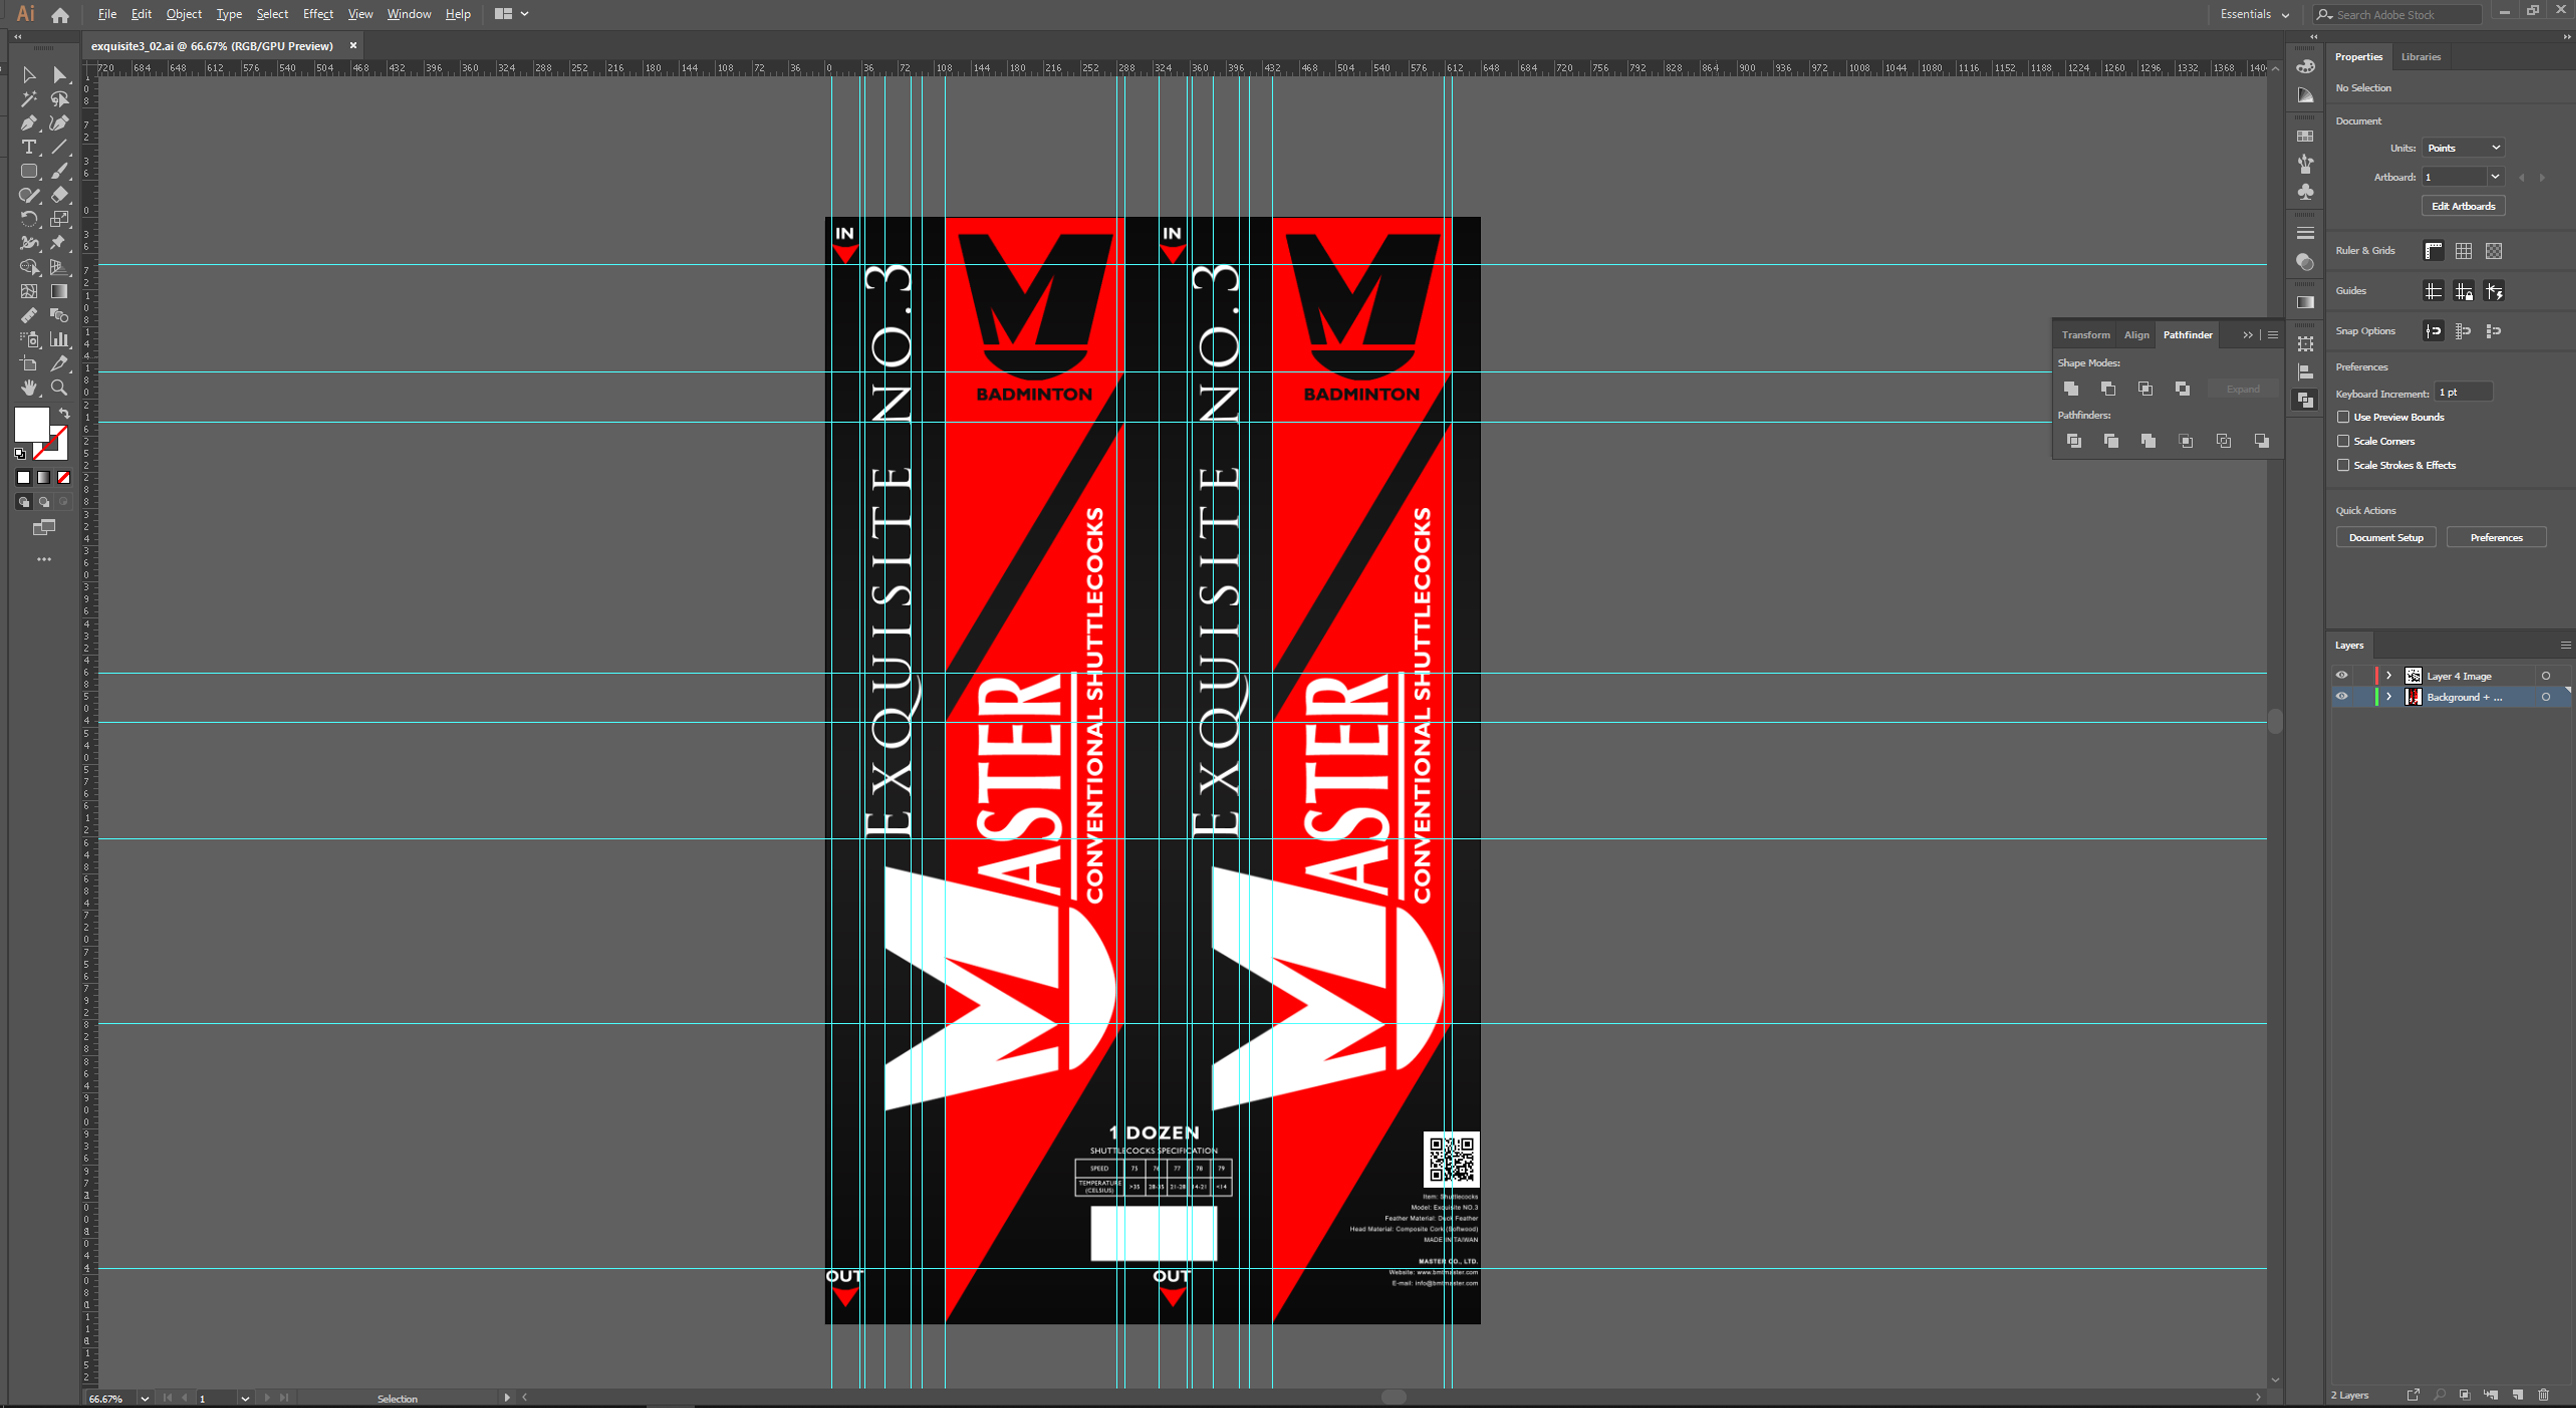Click the Create New Layer icon
This screenshot has height=1408, width=2576.
click(x=2518, y=1394)
